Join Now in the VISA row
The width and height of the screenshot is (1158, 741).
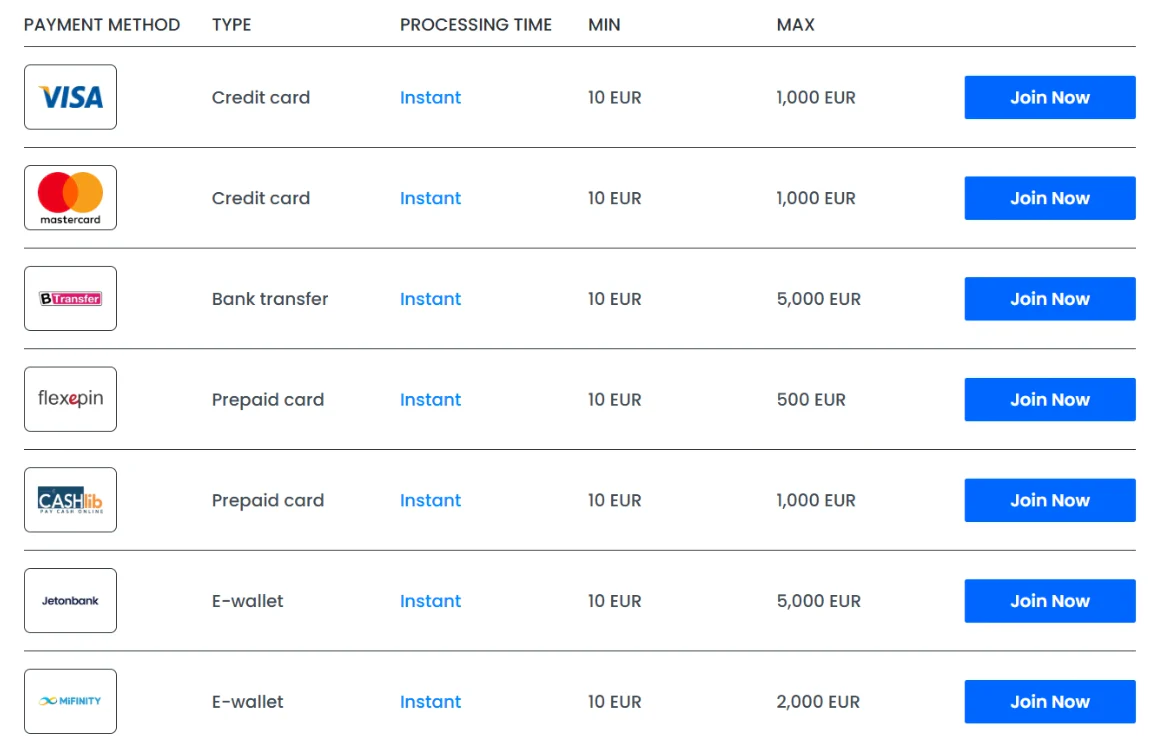pyautogui.click(x=1049, y=98)
